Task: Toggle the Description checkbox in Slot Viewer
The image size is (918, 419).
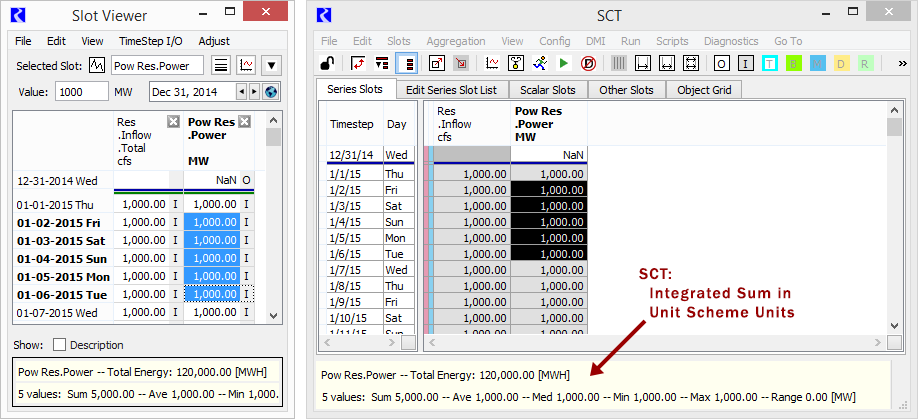Action: (59, 345)
